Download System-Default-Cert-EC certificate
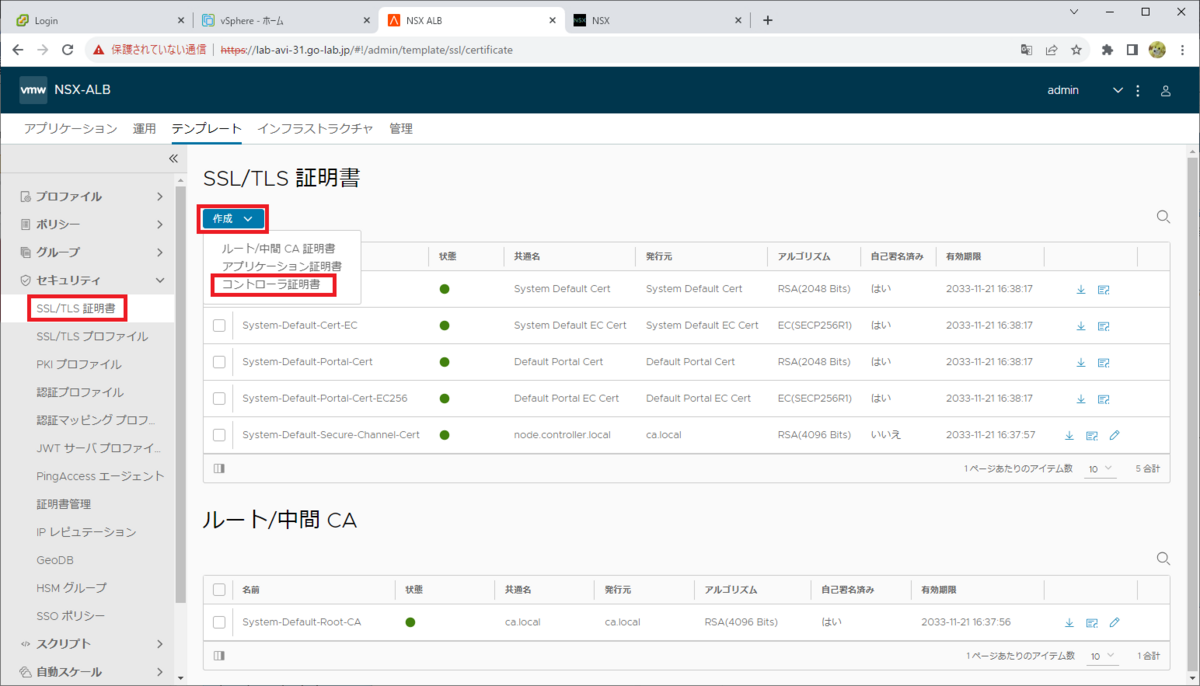The height and width of the screenshot is (686, 1200). tap(1081, 326)
